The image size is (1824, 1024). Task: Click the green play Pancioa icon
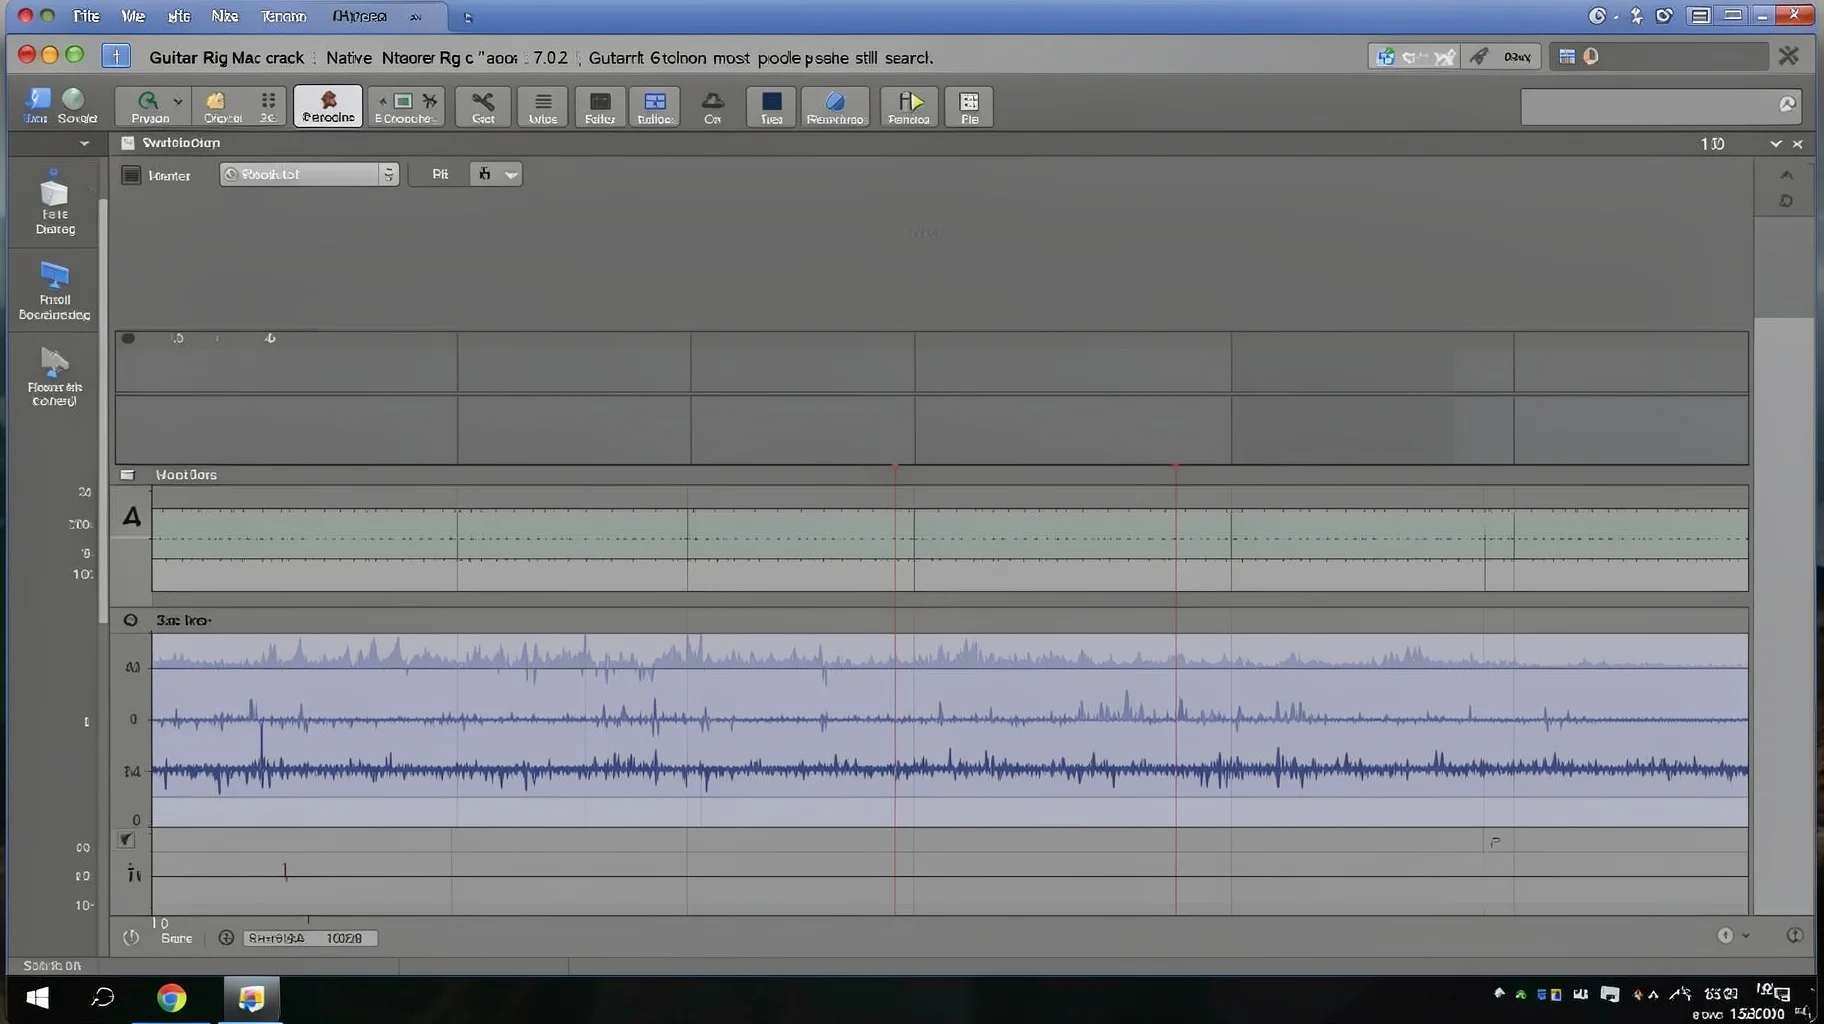coord(909,106)
